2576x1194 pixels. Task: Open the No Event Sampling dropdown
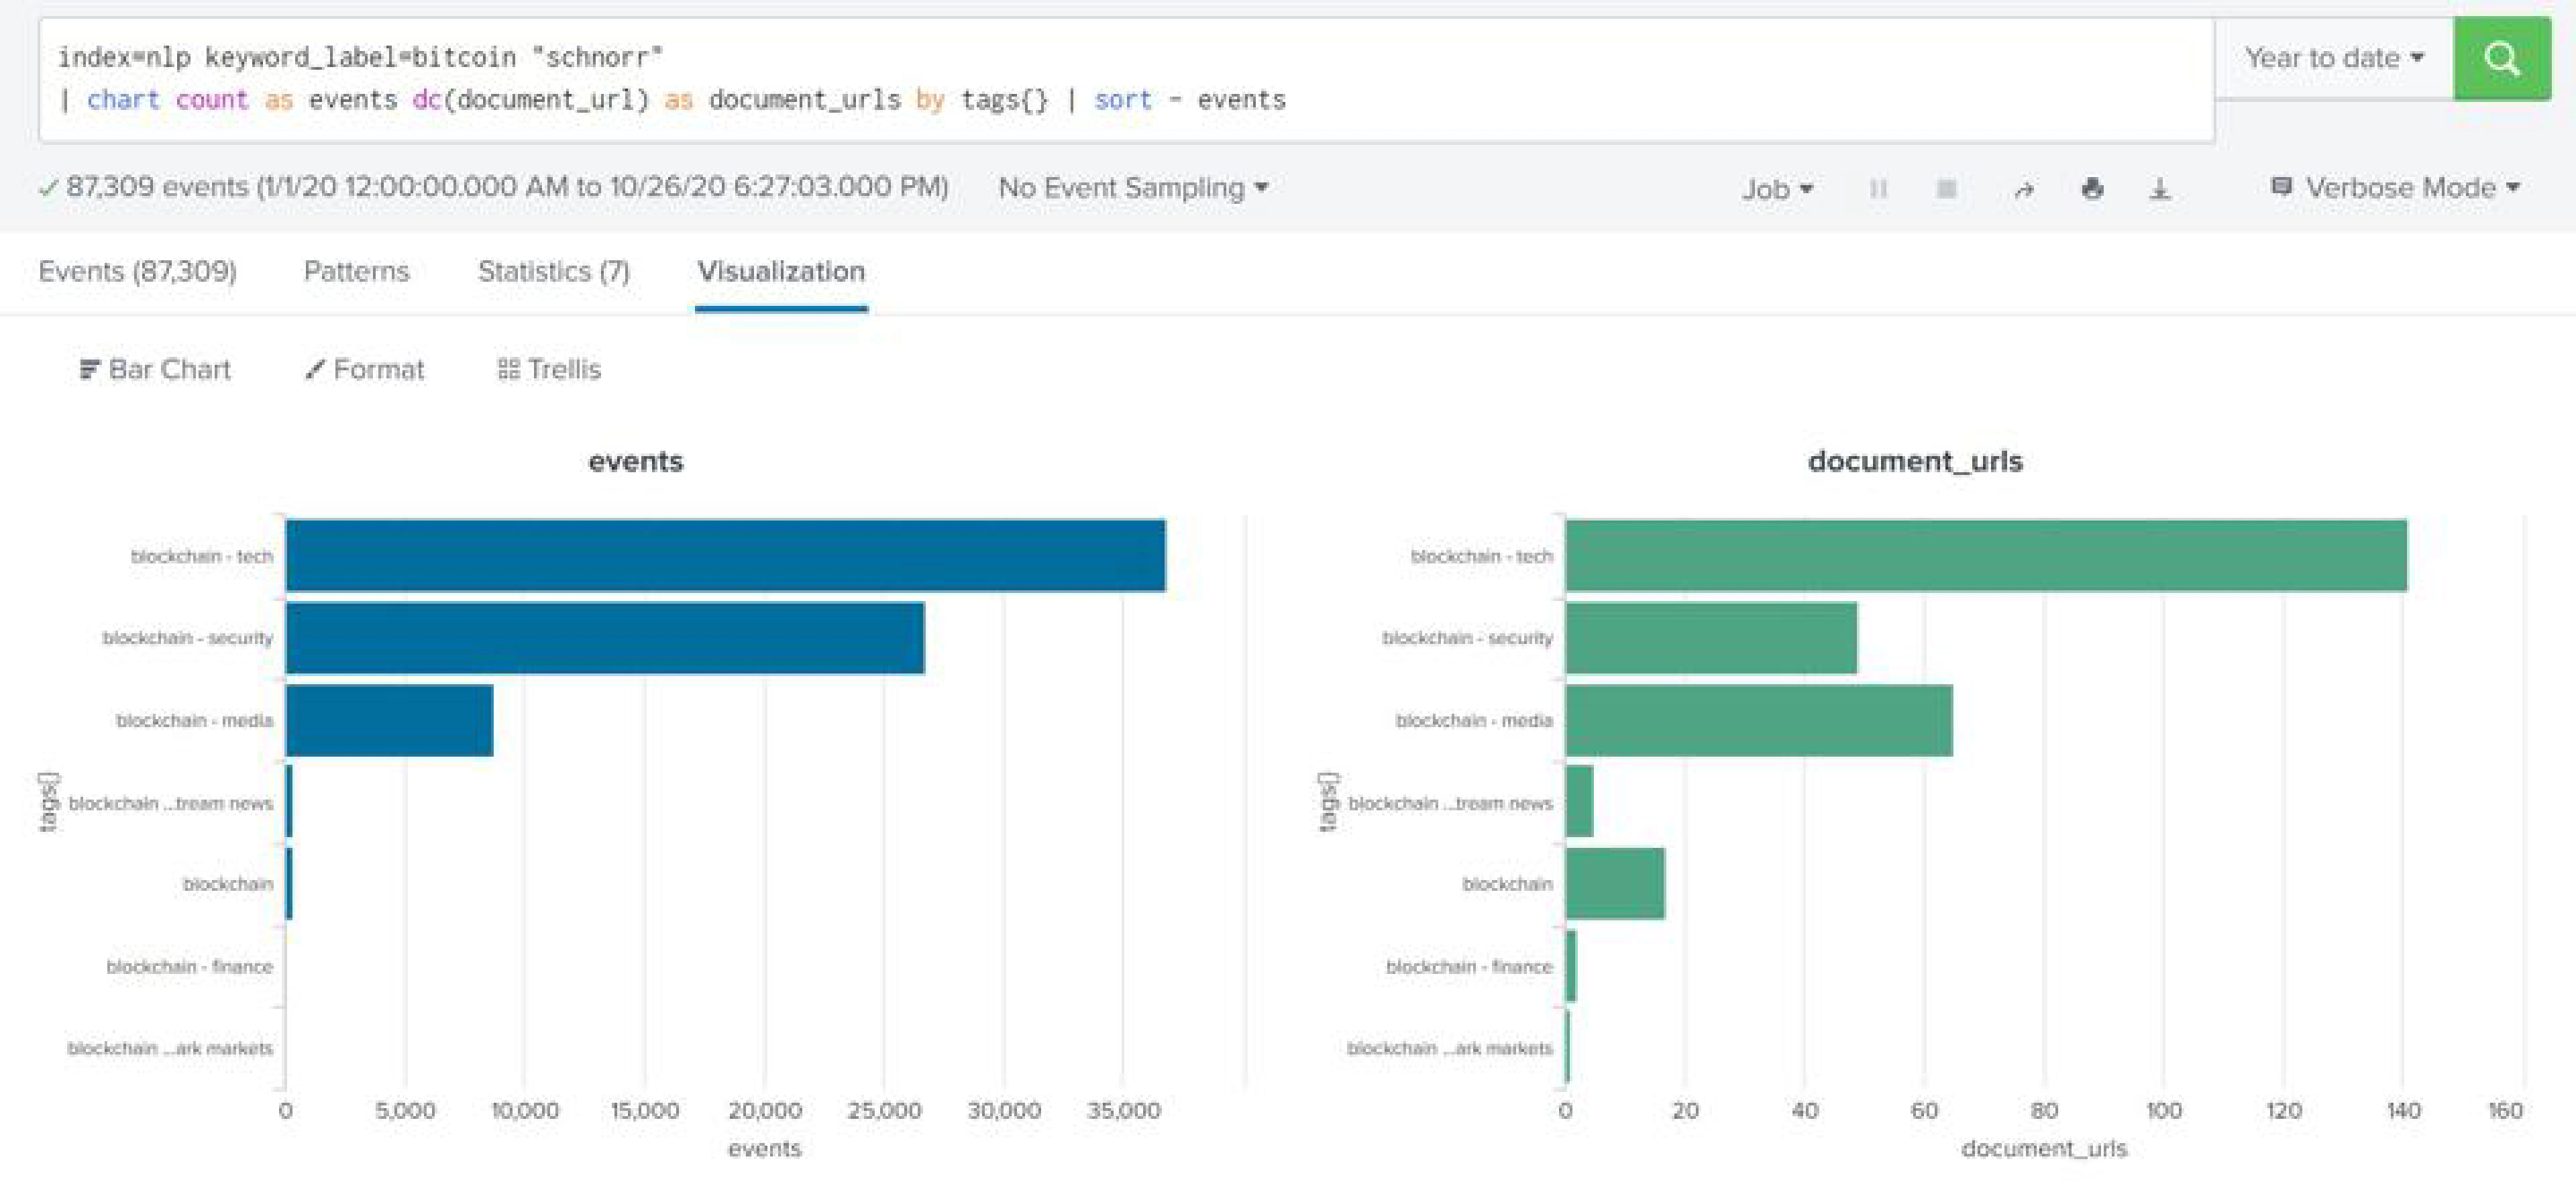[x=1133, y=188]
